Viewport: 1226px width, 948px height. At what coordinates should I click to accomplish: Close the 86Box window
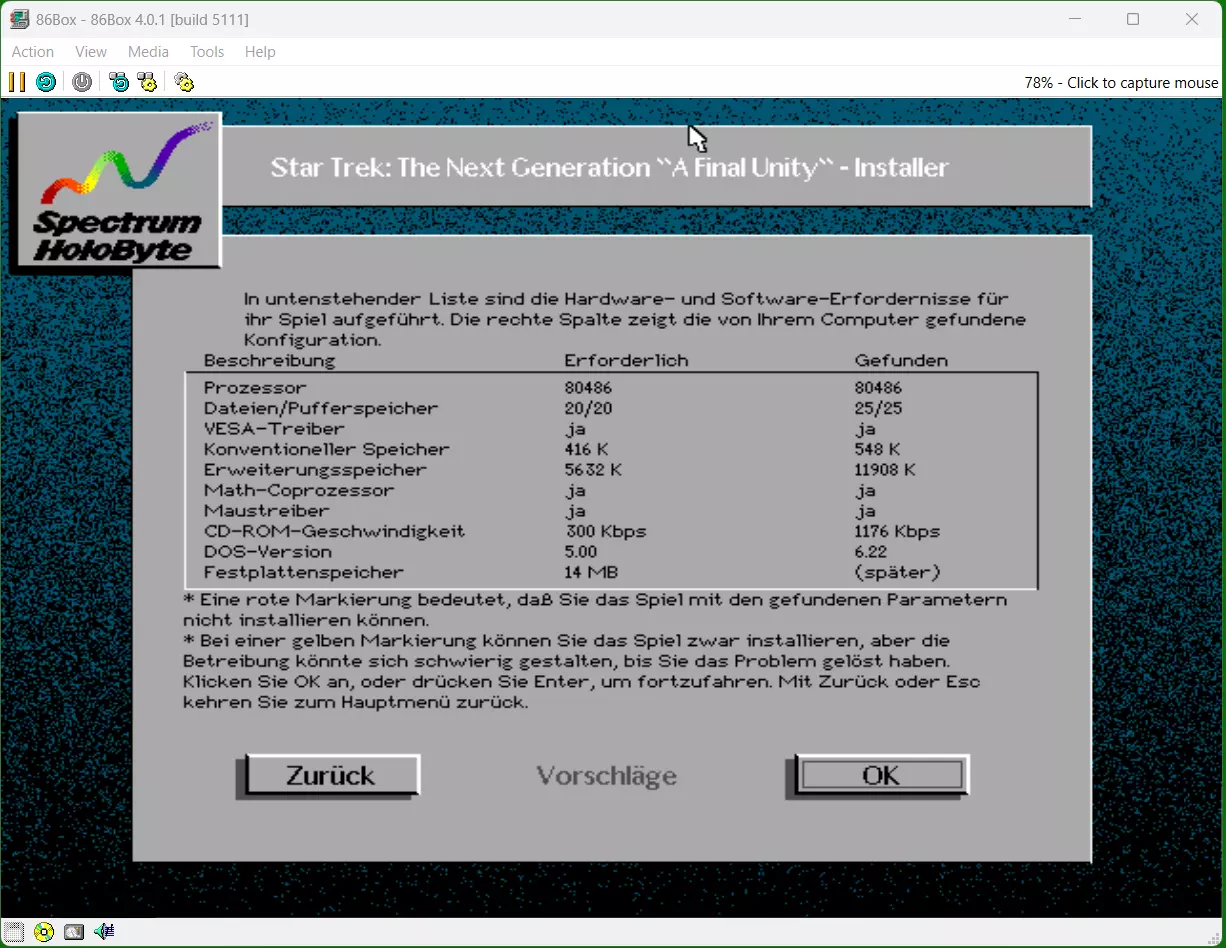coord(1192,19)
